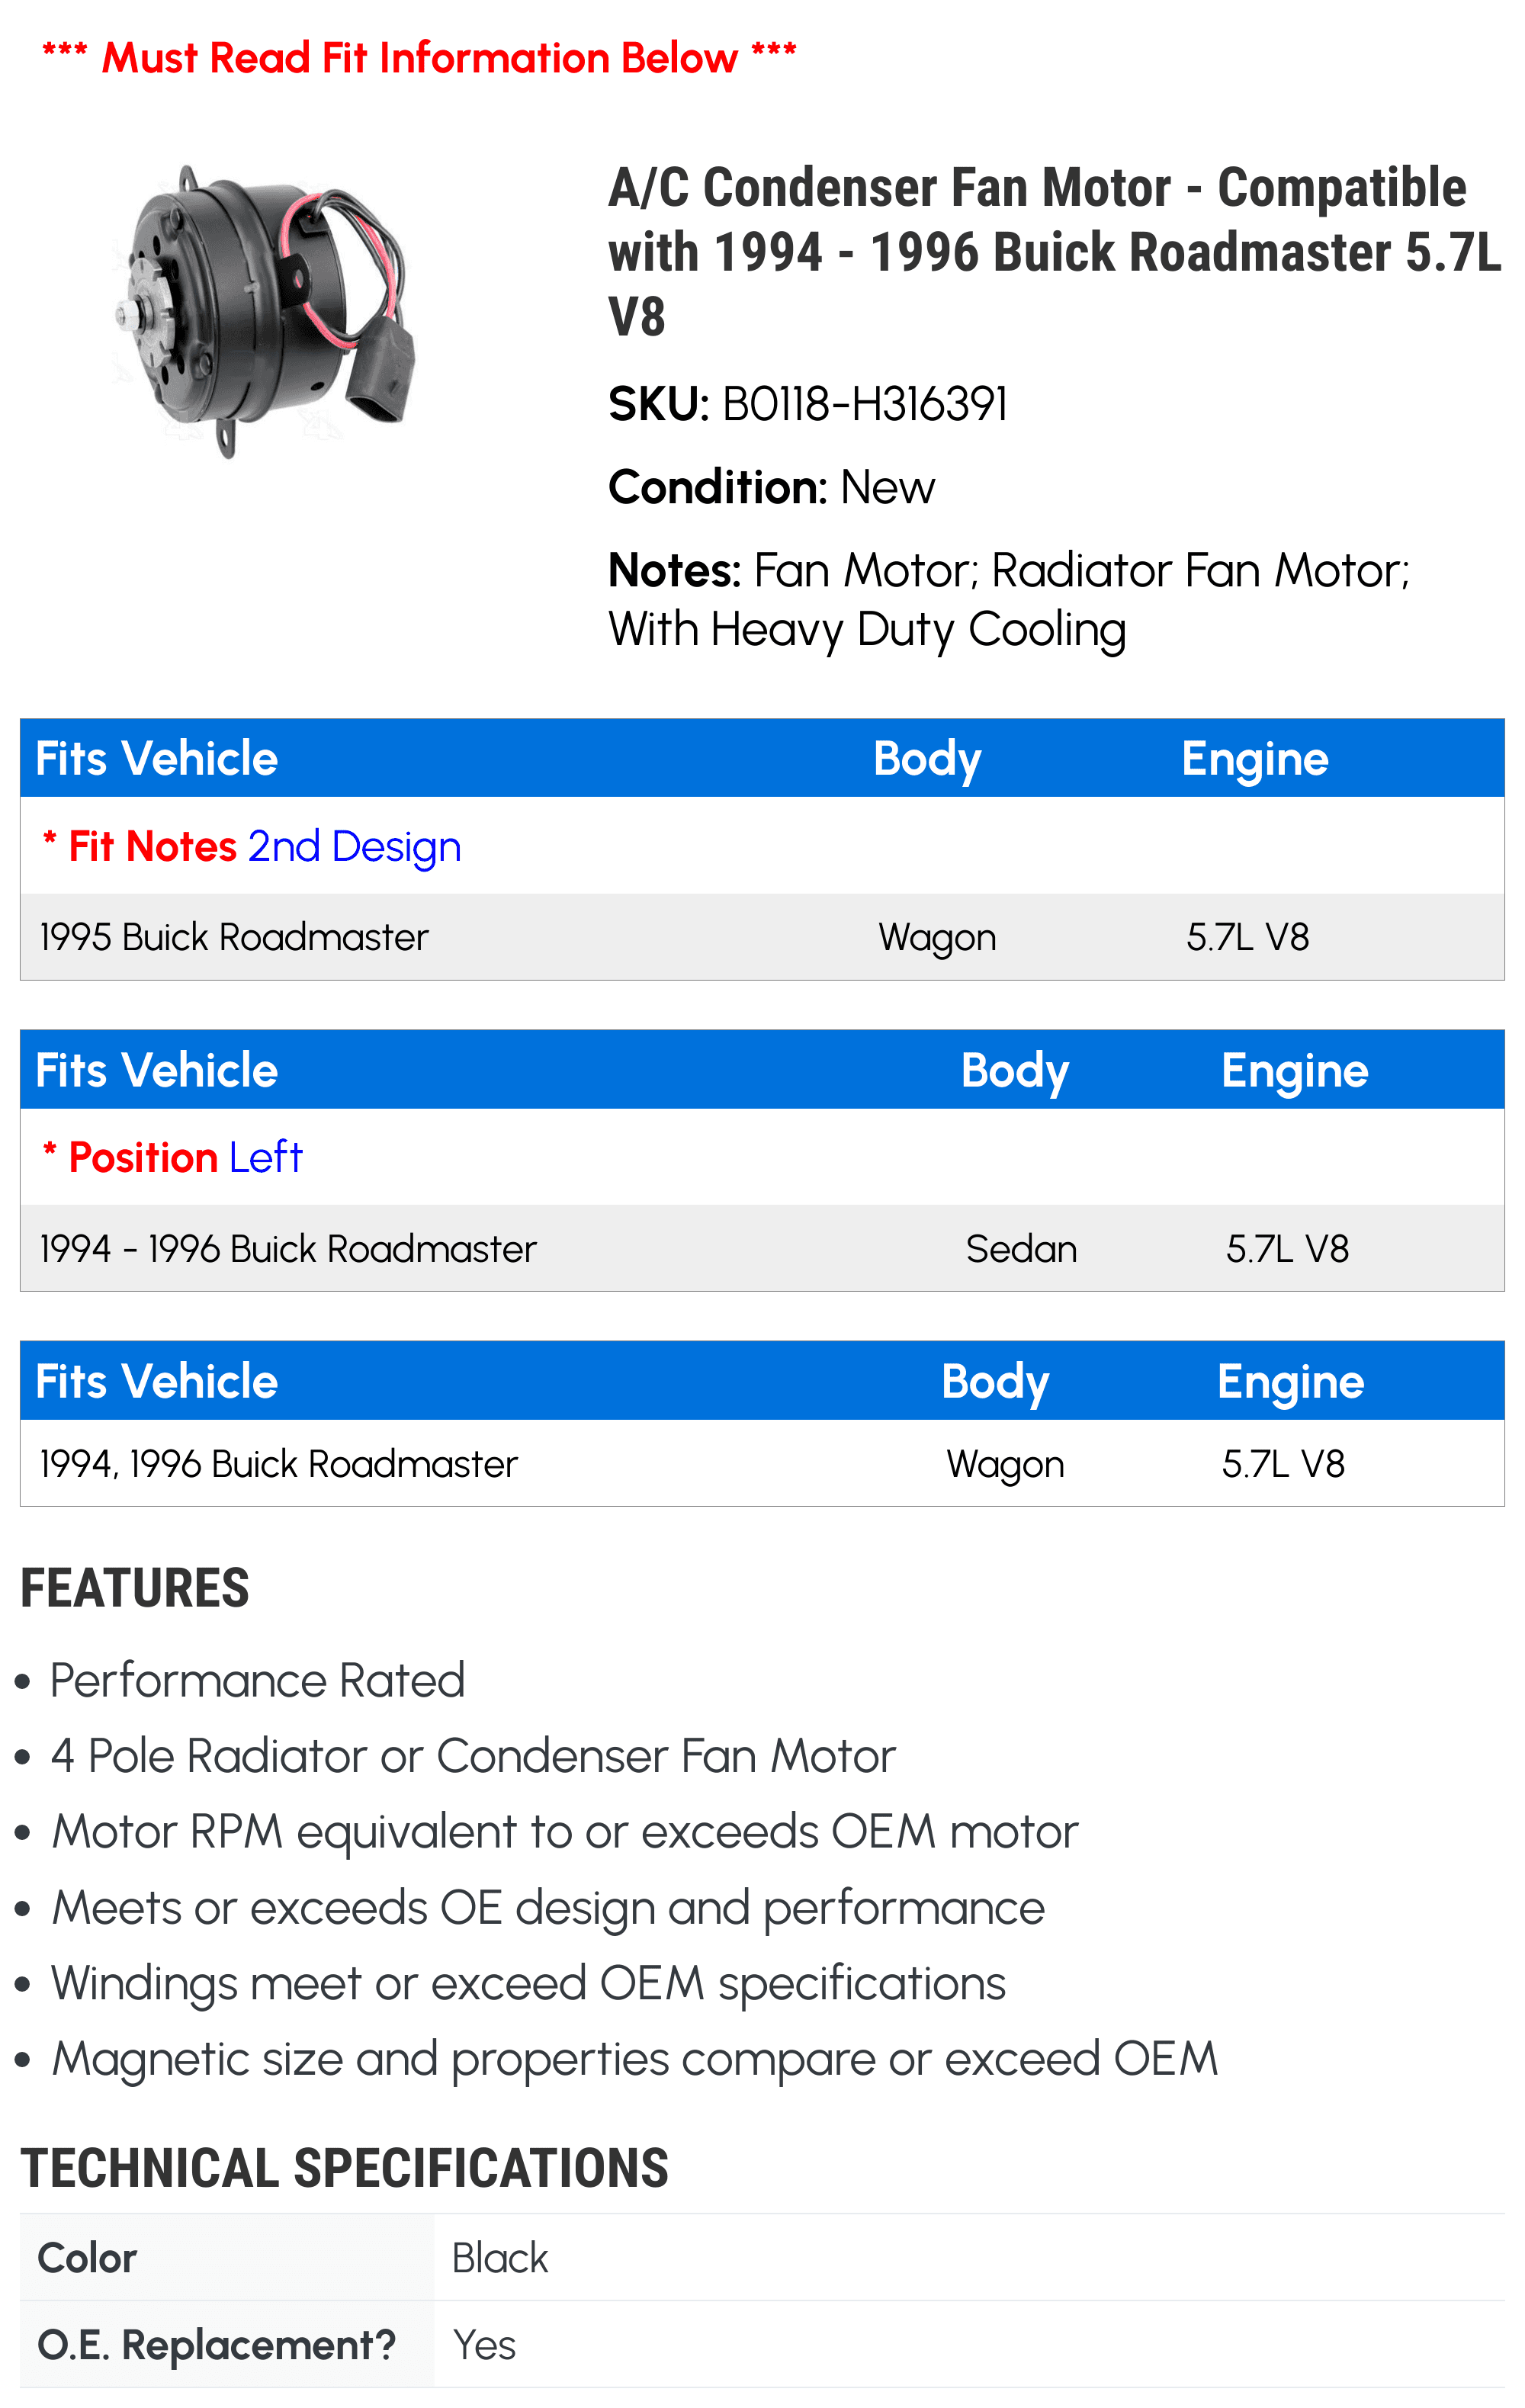Select the 1995 Buick Roadmaster Wagon row
1525x2408 pixels.
point(762,937)
